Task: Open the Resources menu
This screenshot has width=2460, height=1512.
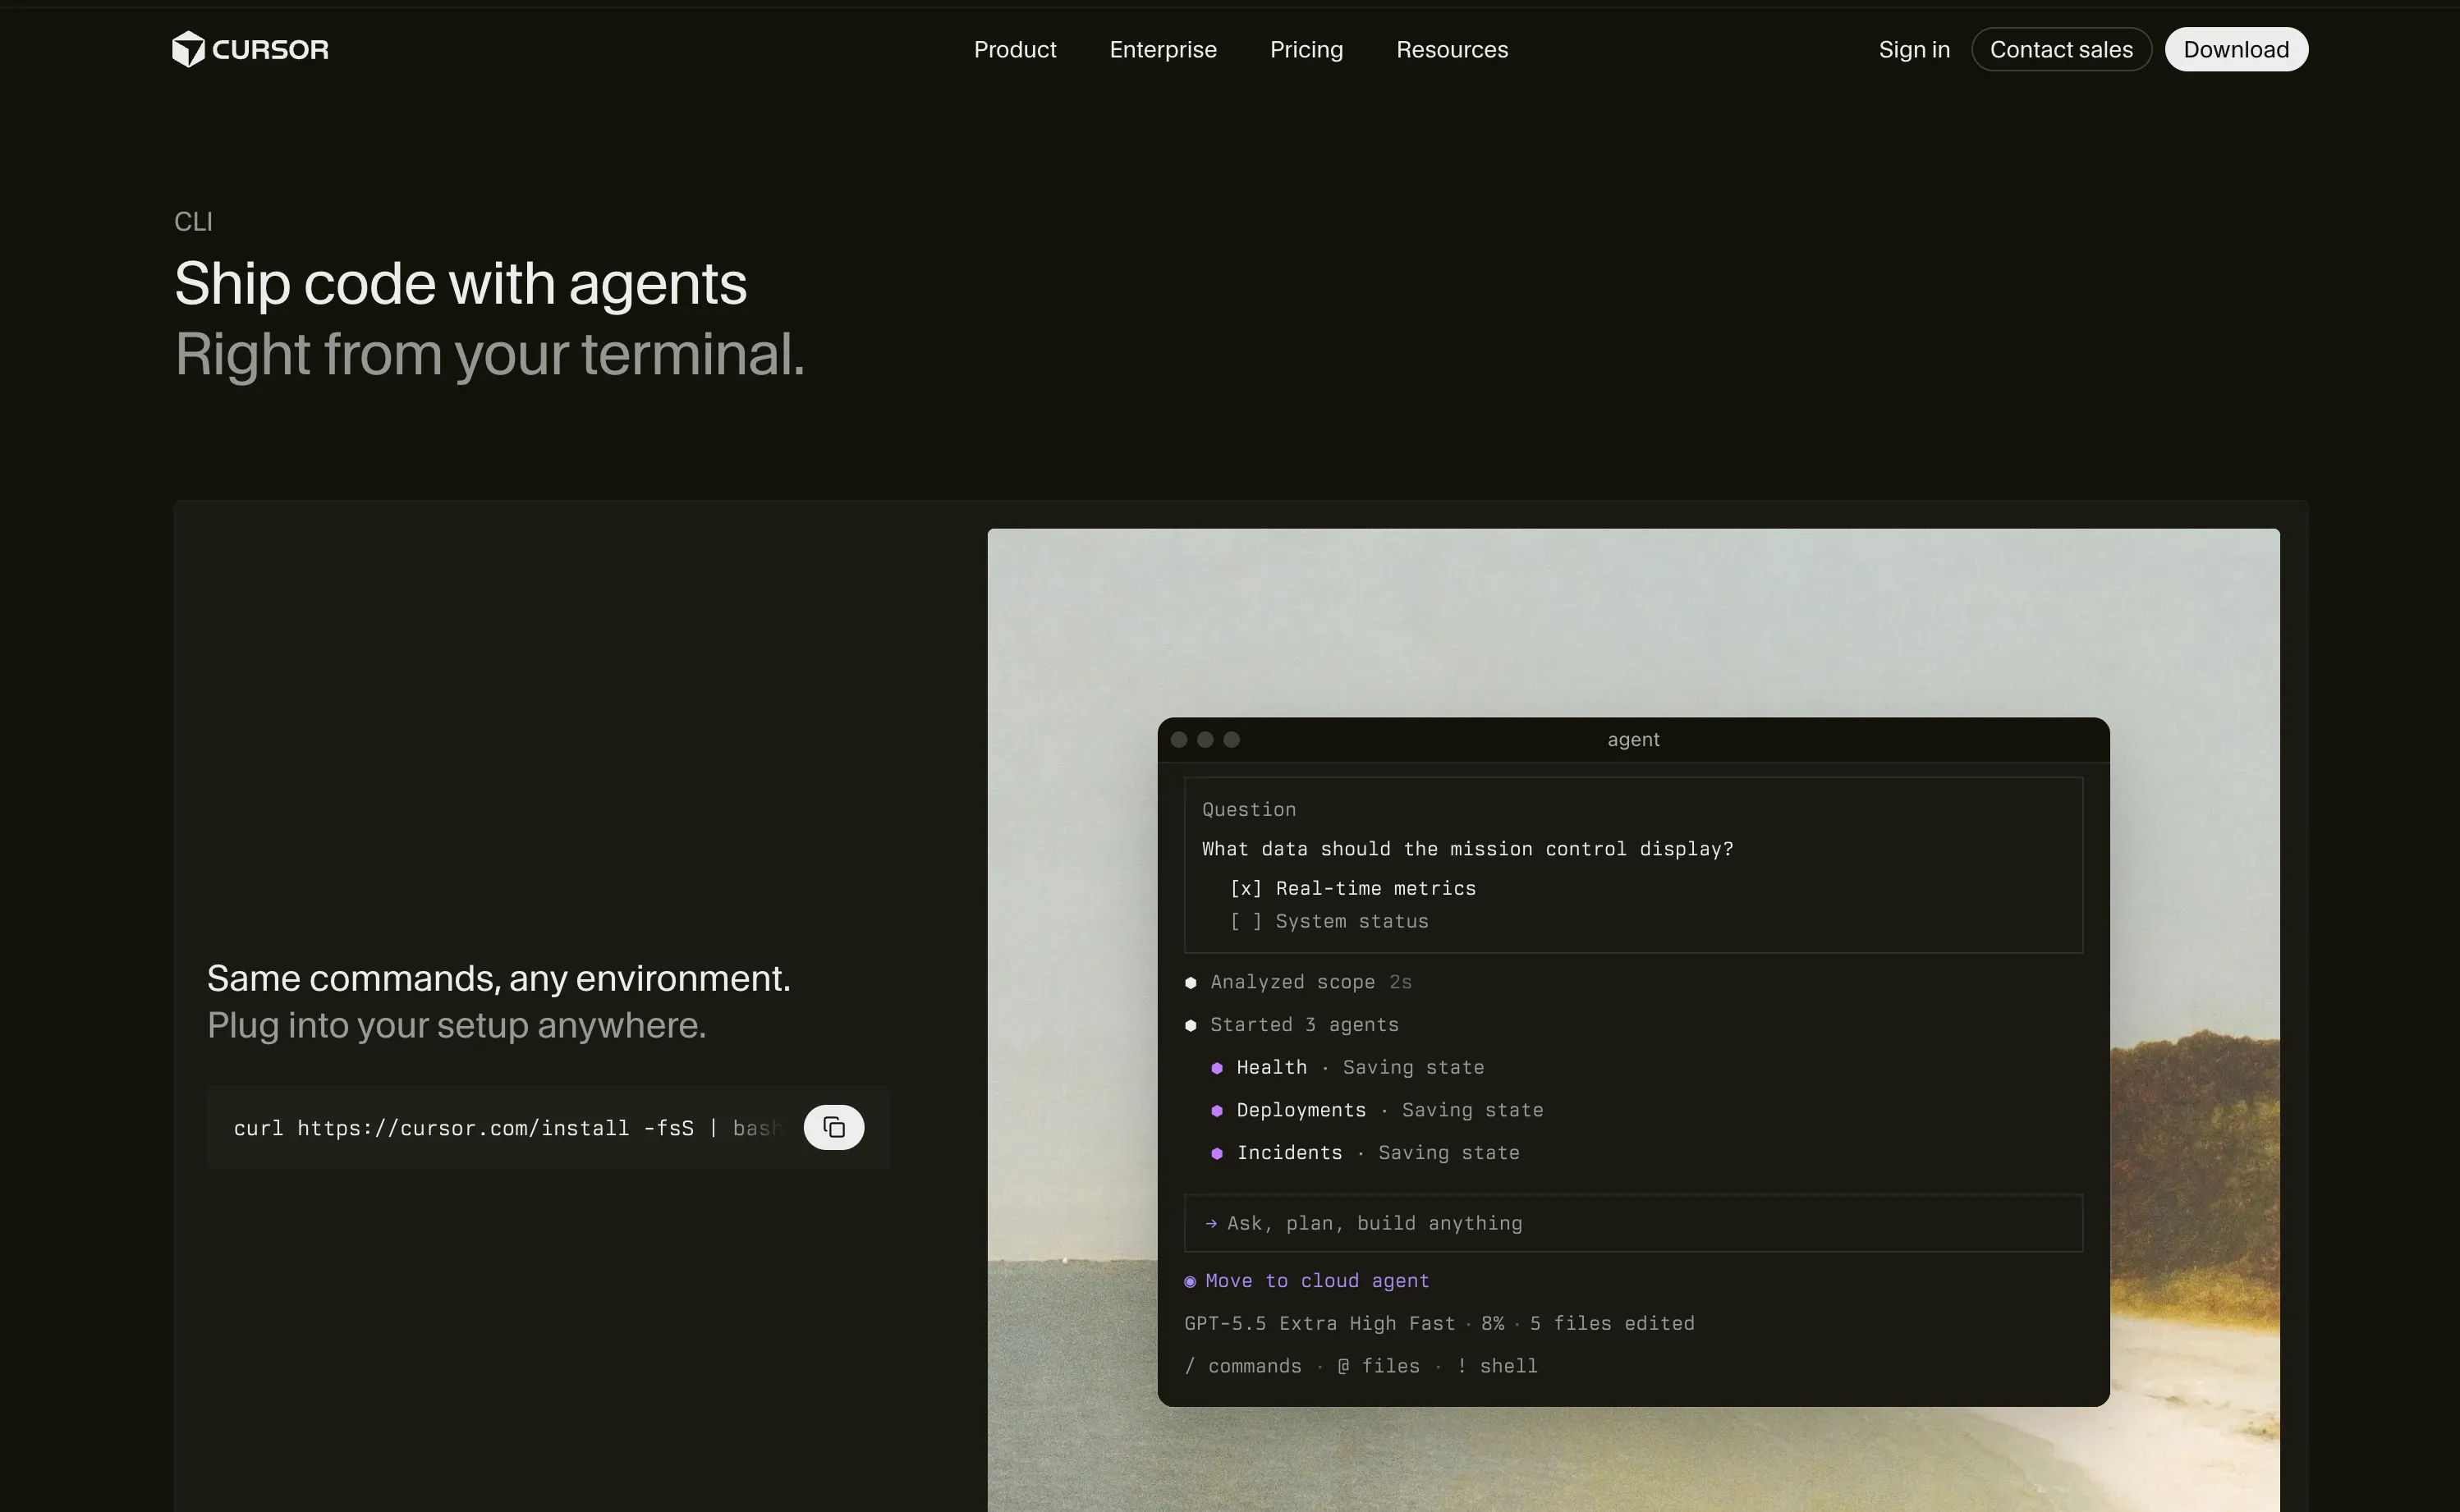Action: tap(1451, 49)
